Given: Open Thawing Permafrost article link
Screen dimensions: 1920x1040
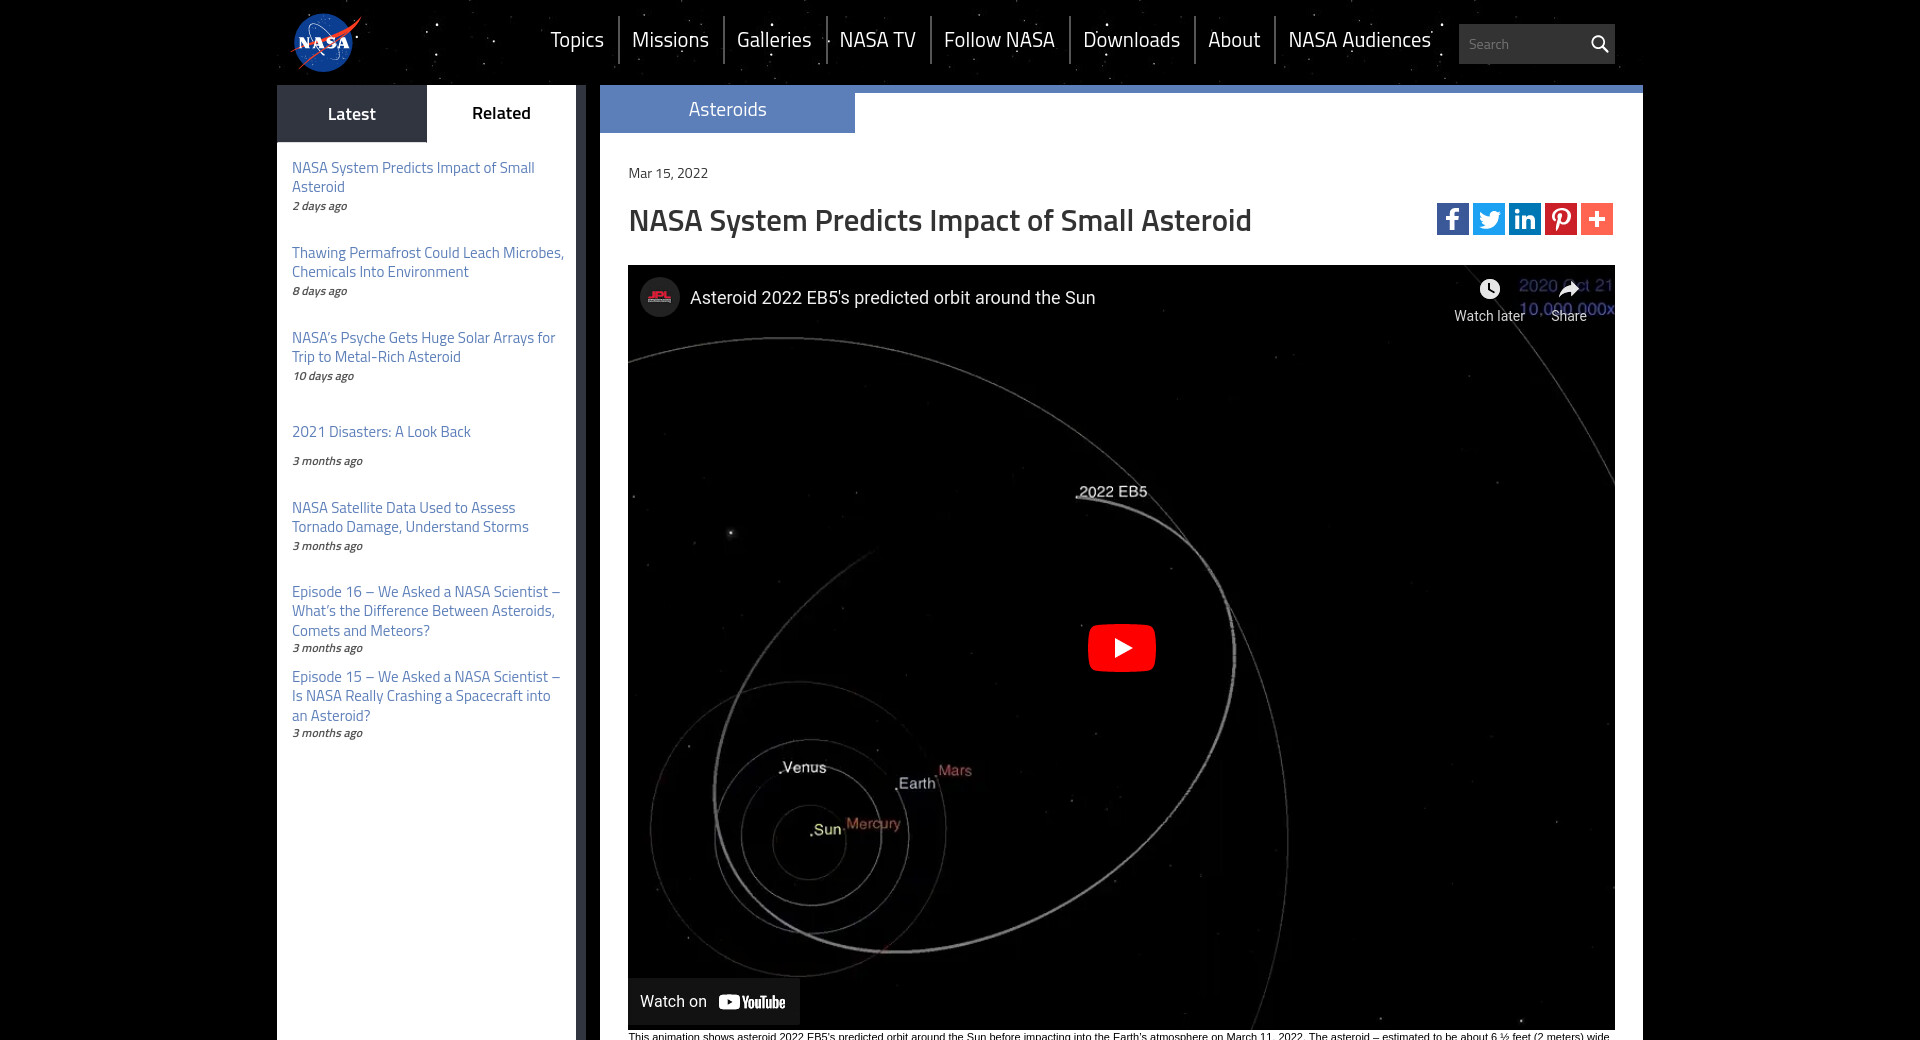Looking at the screenshot, I should click(x=427, y=262).
